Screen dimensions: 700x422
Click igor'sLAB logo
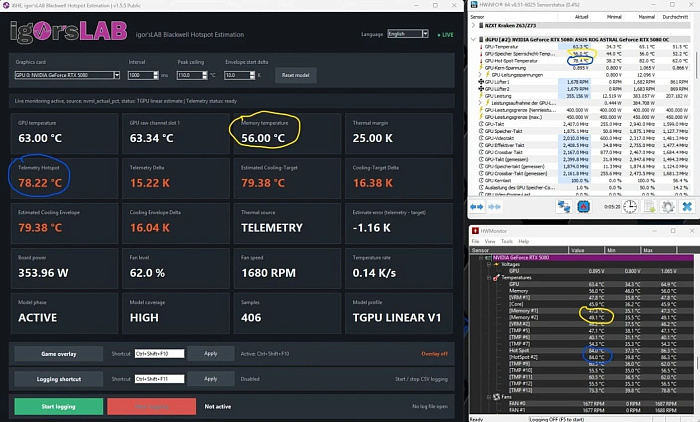pyautogui.click(x=68, y=32)
